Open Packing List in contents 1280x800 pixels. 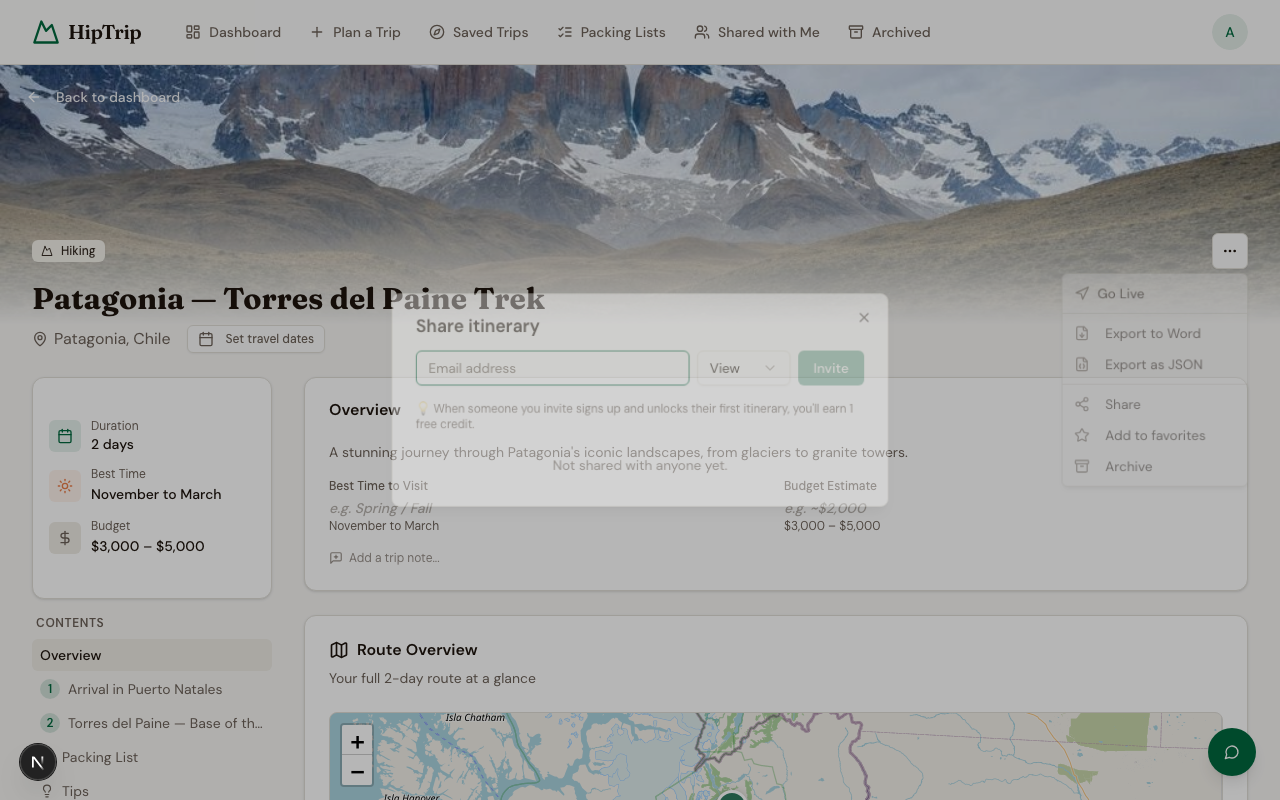pyautogui.click(x=152, y=757)
